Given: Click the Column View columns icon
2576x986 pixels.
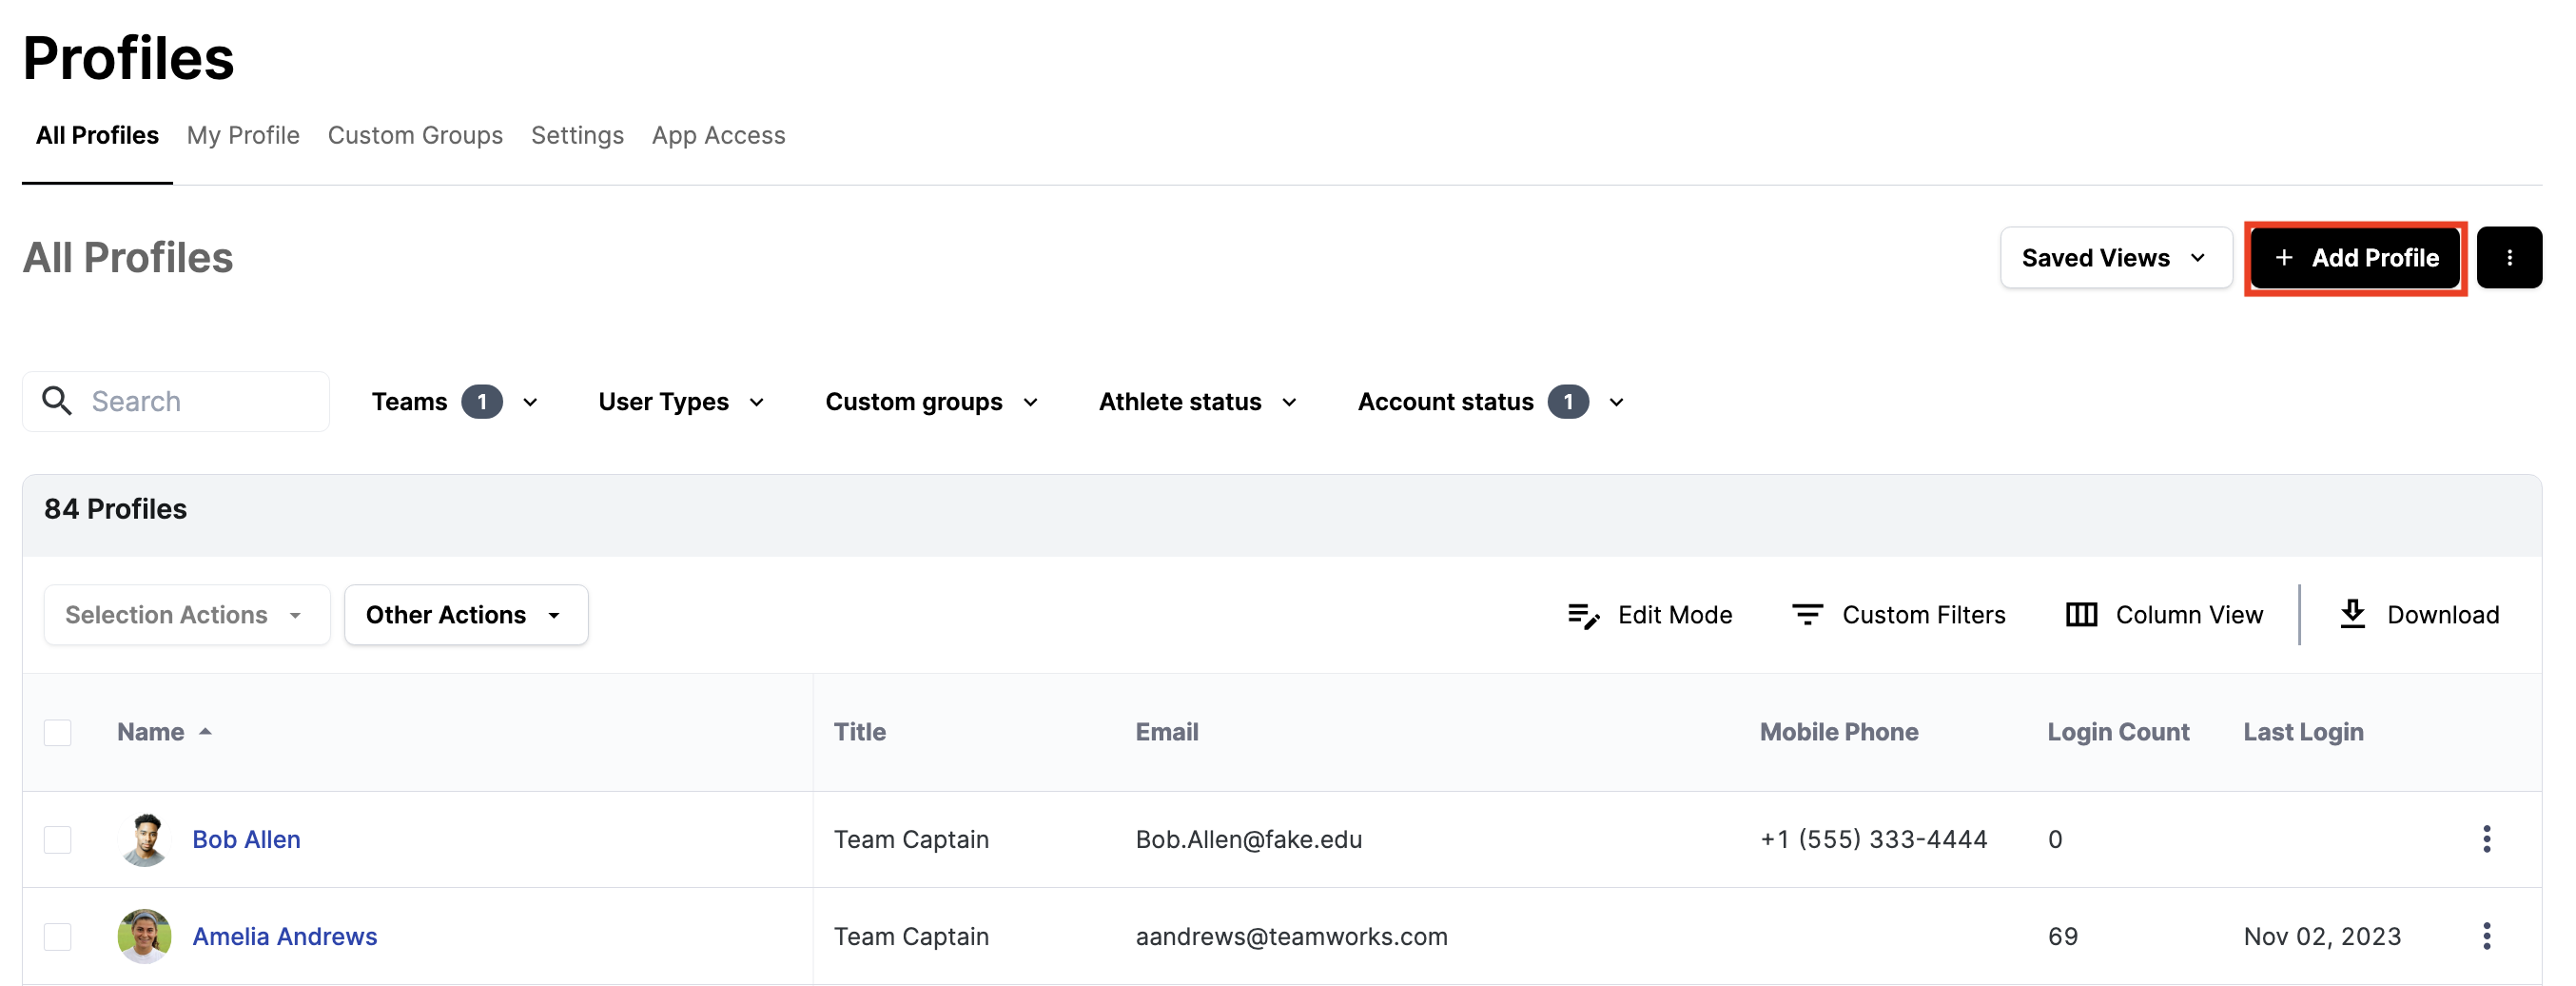Looking at the screenshot, I should coord(2081,615).
